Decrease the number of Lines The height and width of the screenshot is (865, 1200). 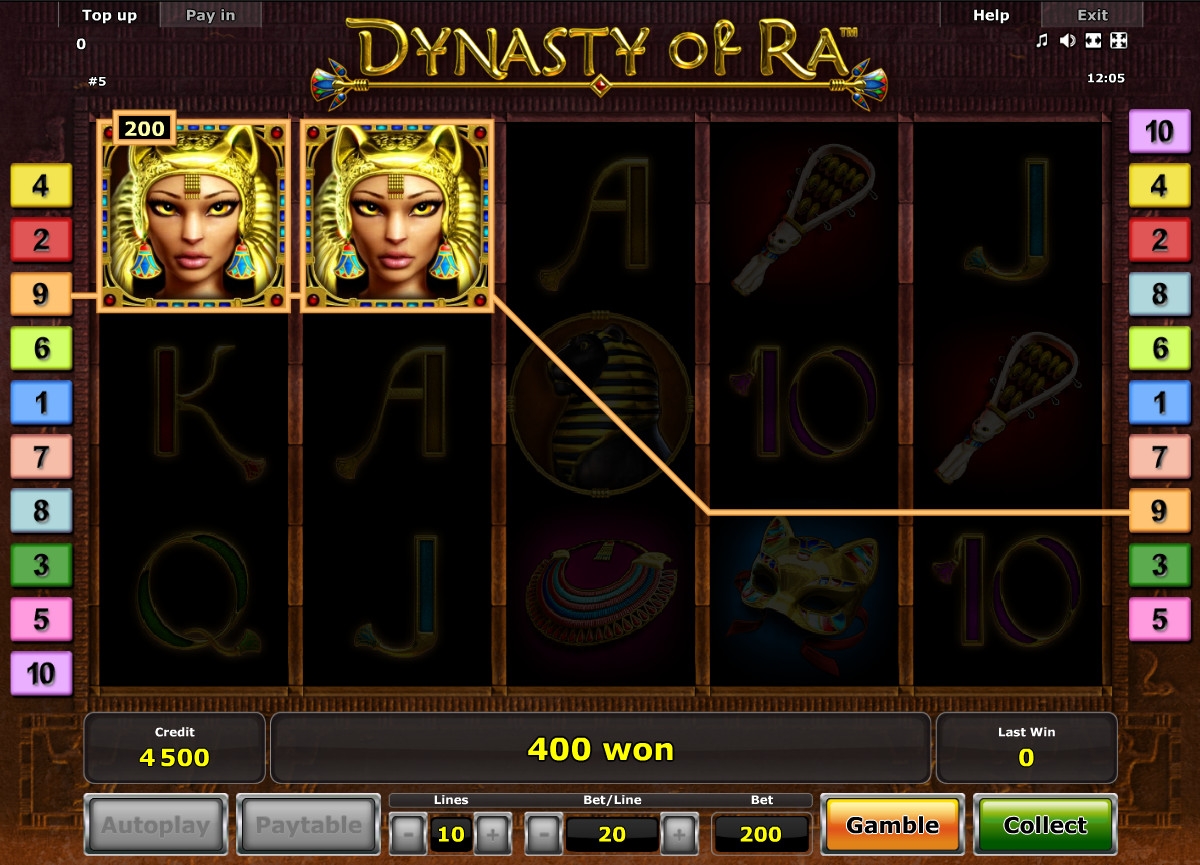point(408,833)
